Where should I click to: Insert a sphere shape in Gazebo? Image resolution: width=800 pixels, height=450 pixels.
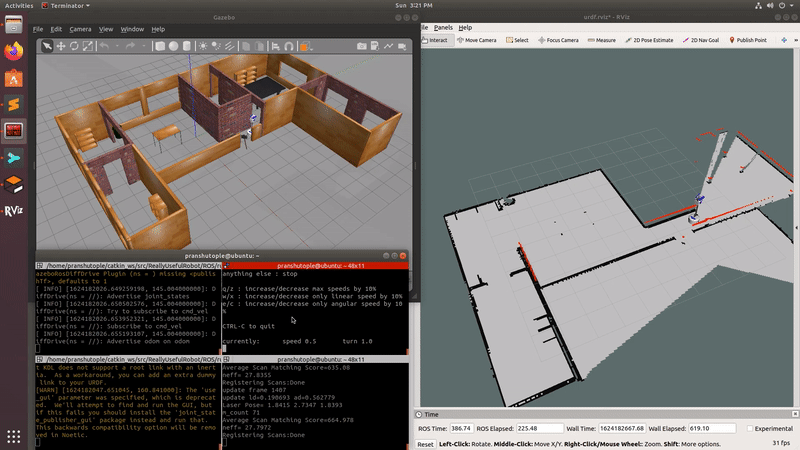point(173,46)
